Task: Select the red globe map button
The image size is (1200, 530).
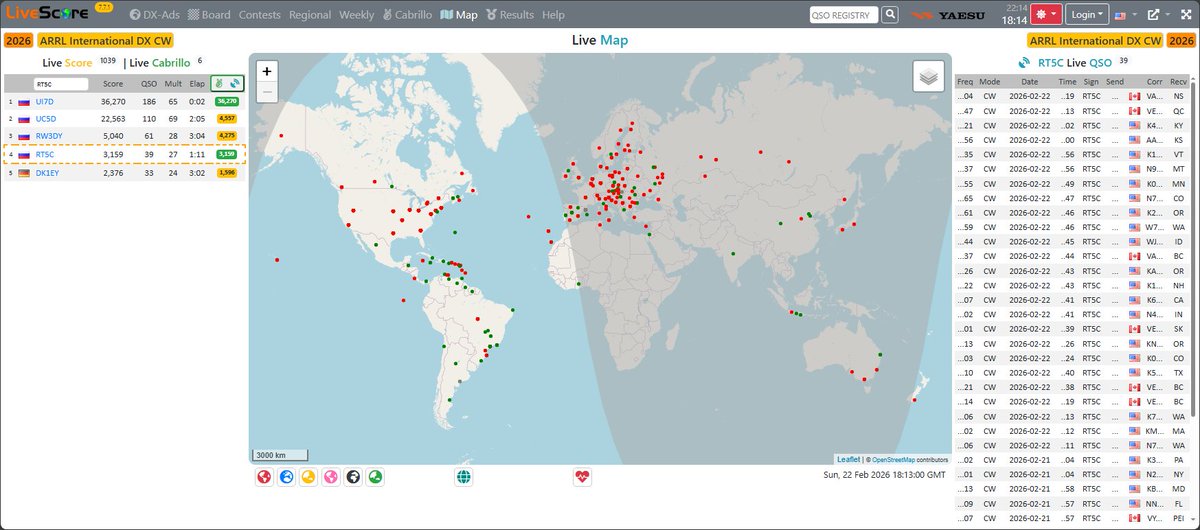Action: pyautogui.click(x=264, y=477)
